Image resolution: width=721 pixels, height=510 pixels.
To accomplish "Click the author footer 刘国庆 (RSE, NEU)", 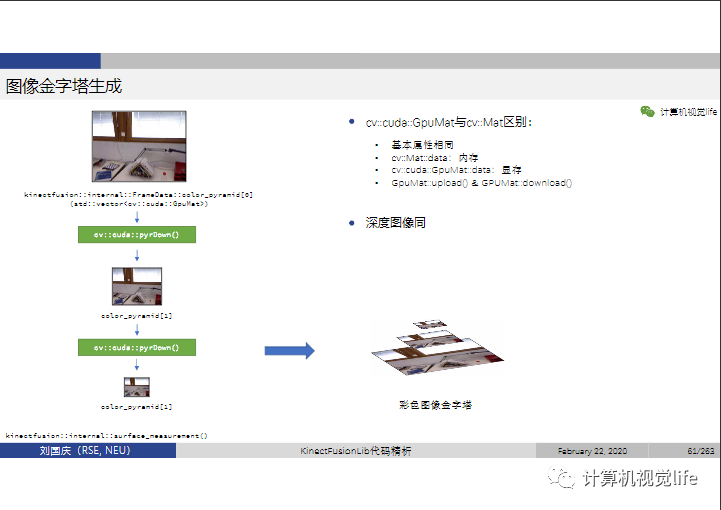I will point(85,451).
